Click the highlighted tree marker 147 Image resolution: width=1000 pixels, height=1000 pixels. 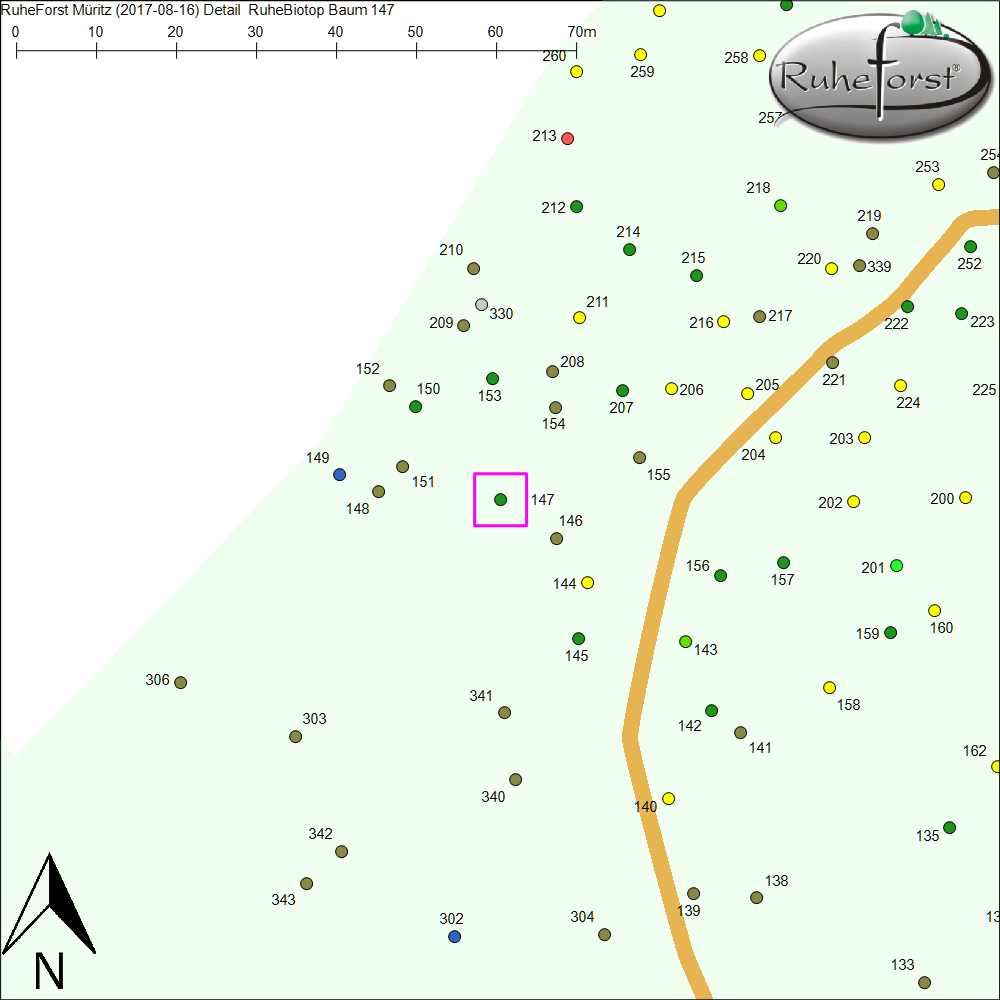pyautogui.click(x=500, y=499)
